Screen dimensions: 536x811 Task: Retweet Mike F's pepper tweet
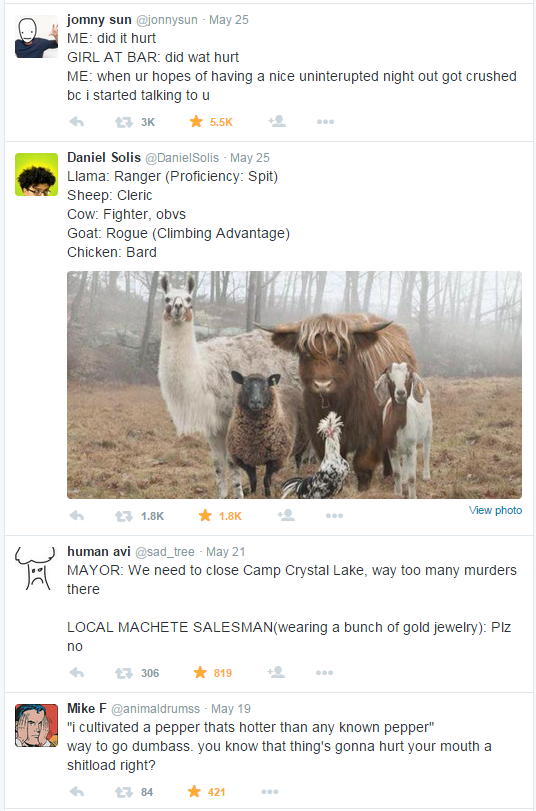coord(124,792)
